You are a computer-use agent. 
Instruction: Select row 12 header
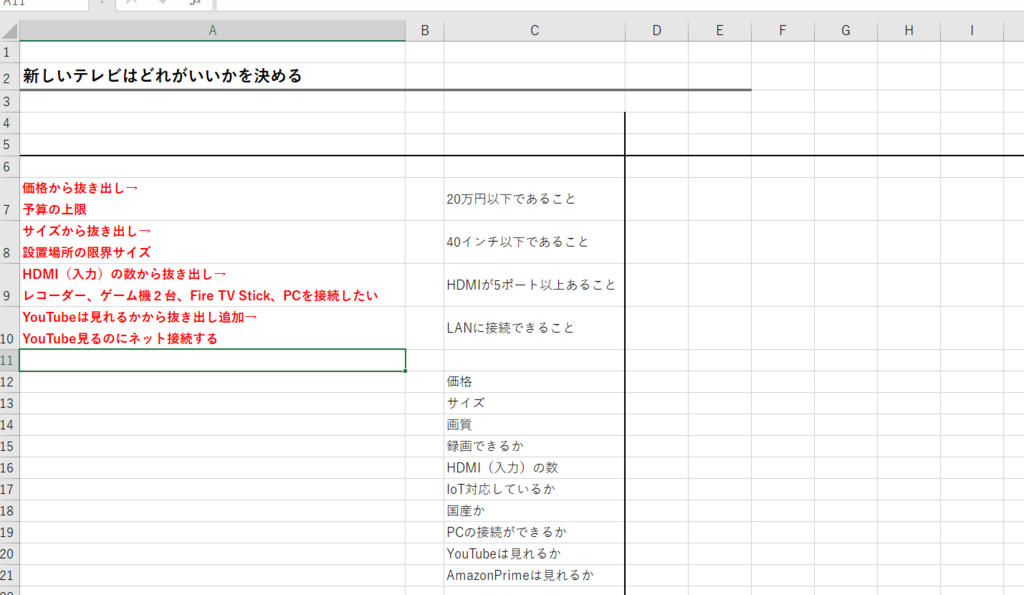tap(9, 382)
